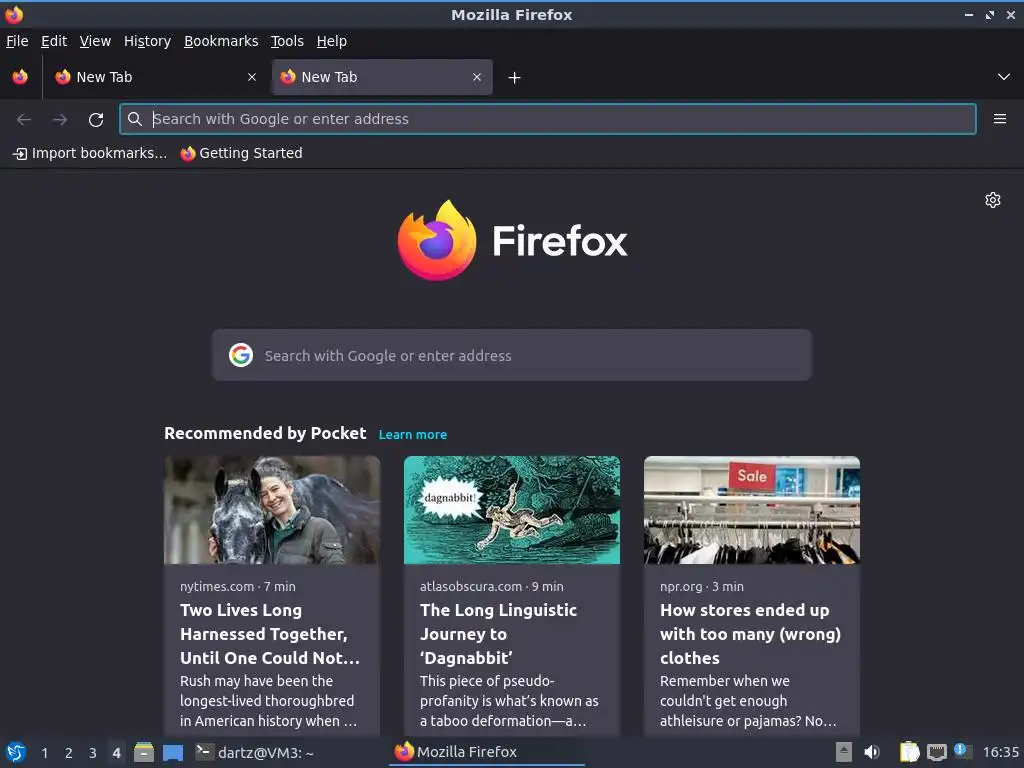Open the View menu
Screen dimensions: 1024x768
[x=95, y=41]
